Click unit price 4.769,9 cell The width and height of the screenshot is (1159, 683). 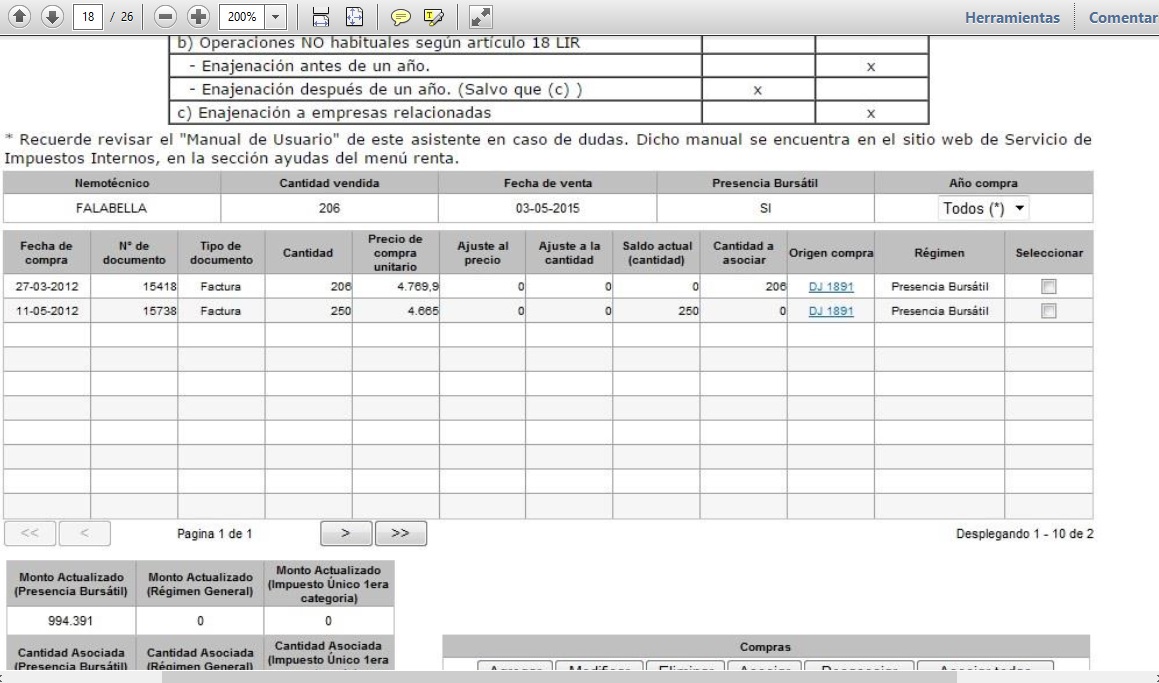click(395, 286)
